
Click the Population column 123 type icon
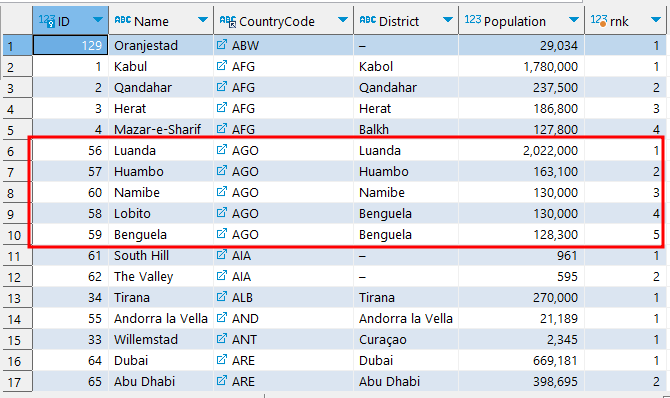[x=473, y=20]
